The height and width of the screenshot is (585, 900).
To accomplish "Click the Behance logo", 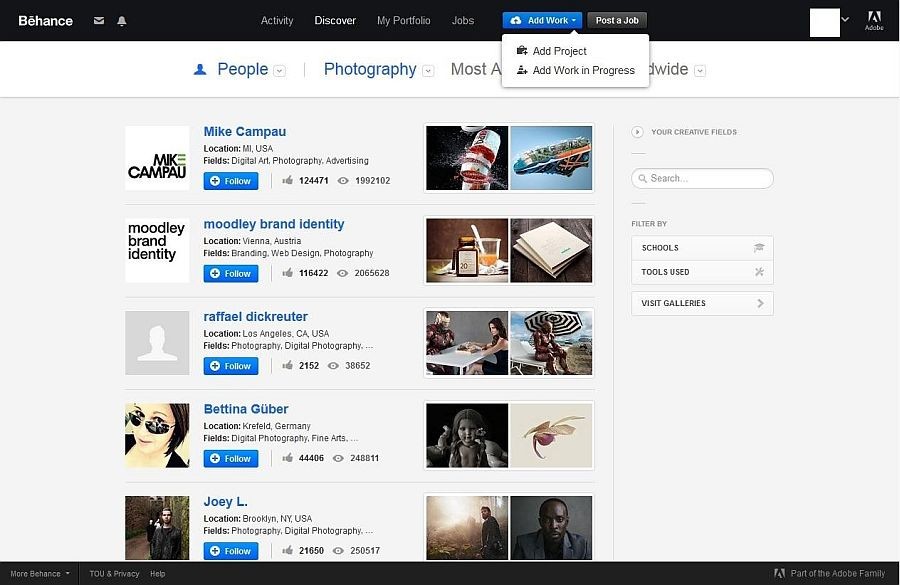I will click(x=45, y=20).
